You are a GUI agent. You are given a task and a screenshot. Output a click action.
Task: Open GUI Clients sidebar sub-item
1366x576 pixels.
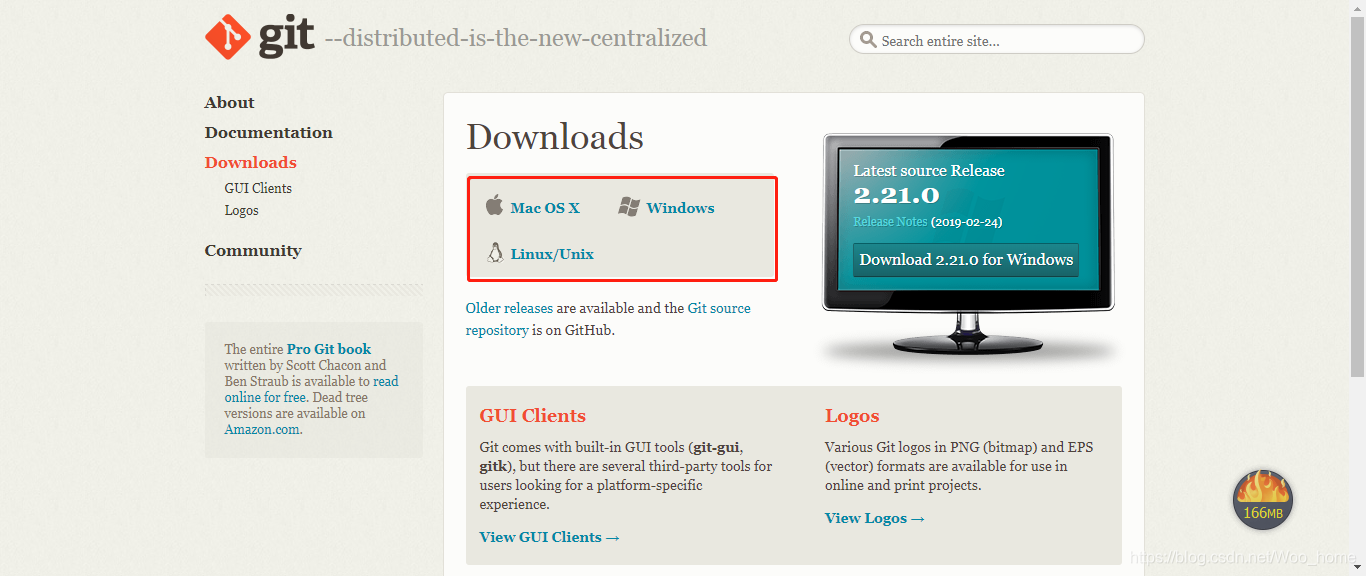(258, 188)
